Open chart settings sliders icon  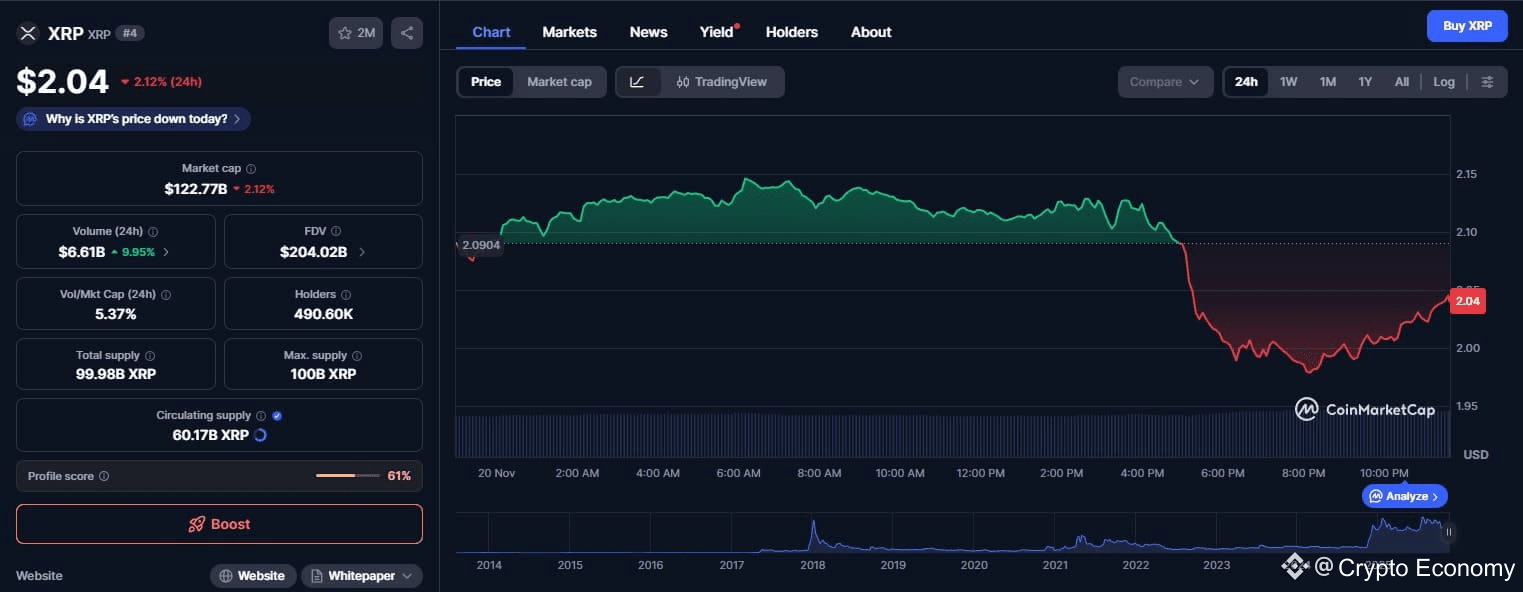point(1487,82)
